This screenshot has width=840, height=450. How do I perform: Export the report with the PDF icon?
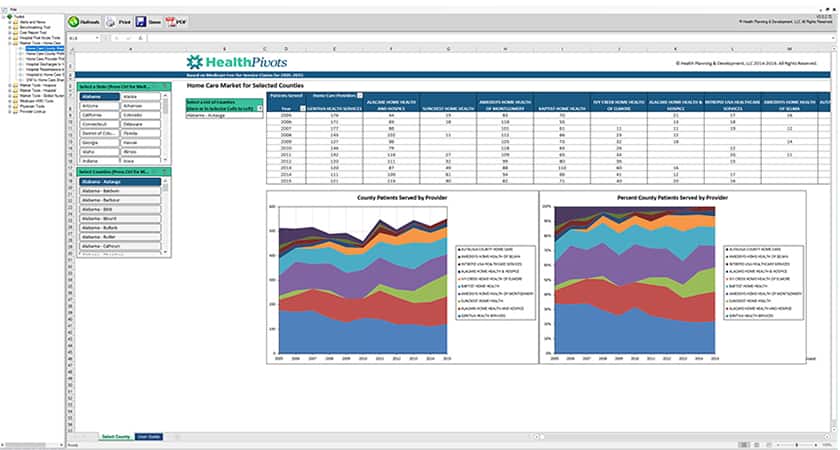[x=171, y=22]
